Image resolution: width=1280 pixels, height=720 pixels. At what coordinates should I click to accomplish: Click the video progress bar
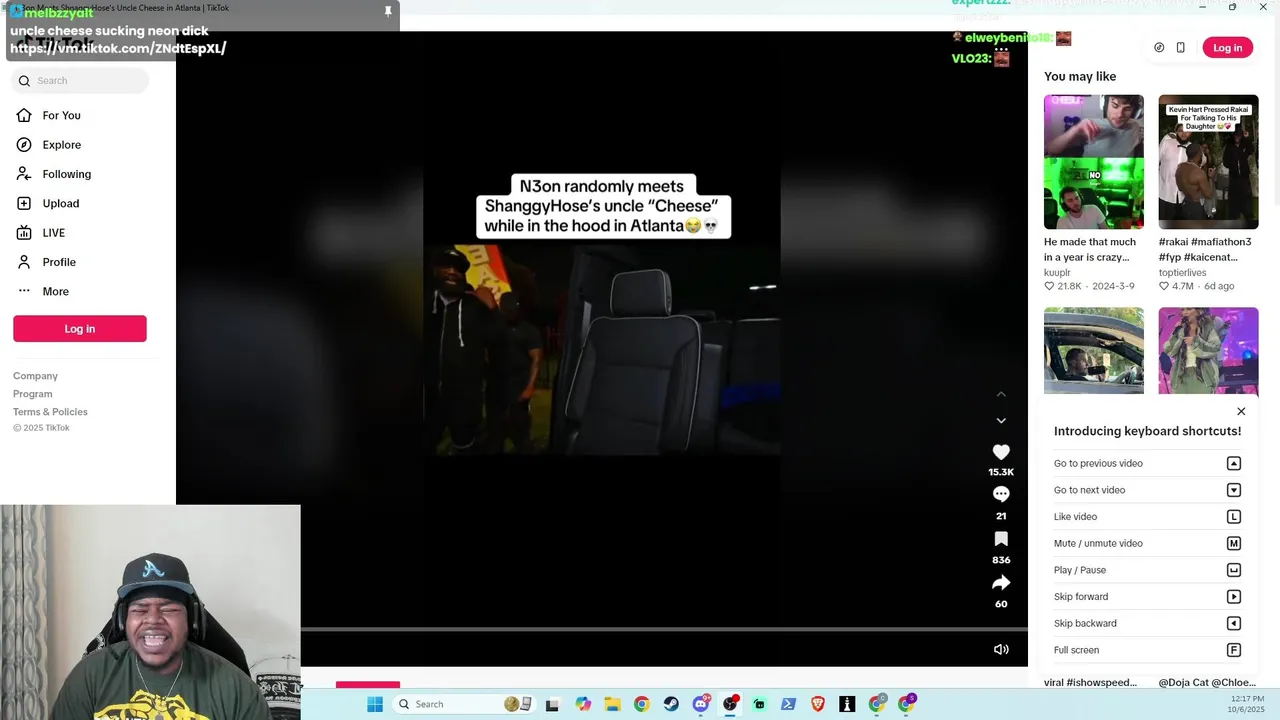point(664,630)
